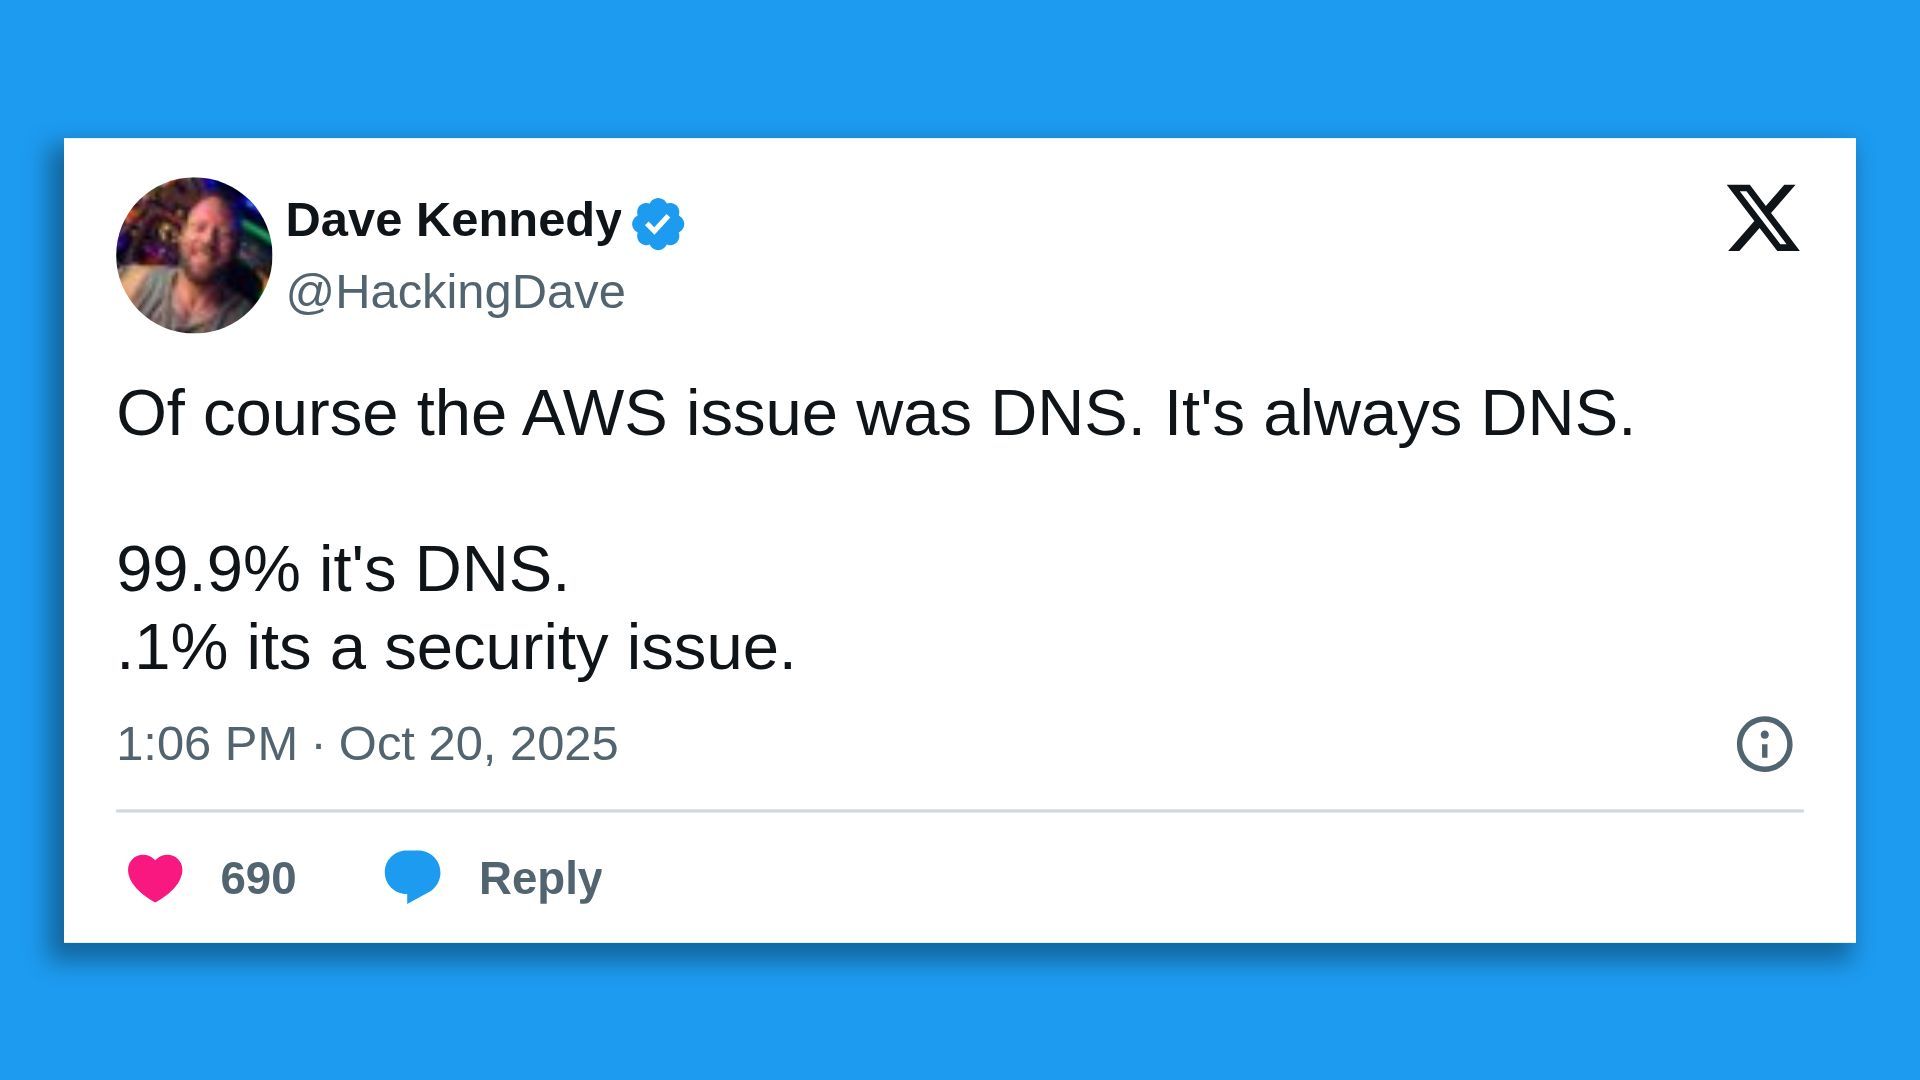The height and width of the screenshot is (1080, 1920).
Task: Open the @HackingDave profile handle
Action: (x=455, y=291)
